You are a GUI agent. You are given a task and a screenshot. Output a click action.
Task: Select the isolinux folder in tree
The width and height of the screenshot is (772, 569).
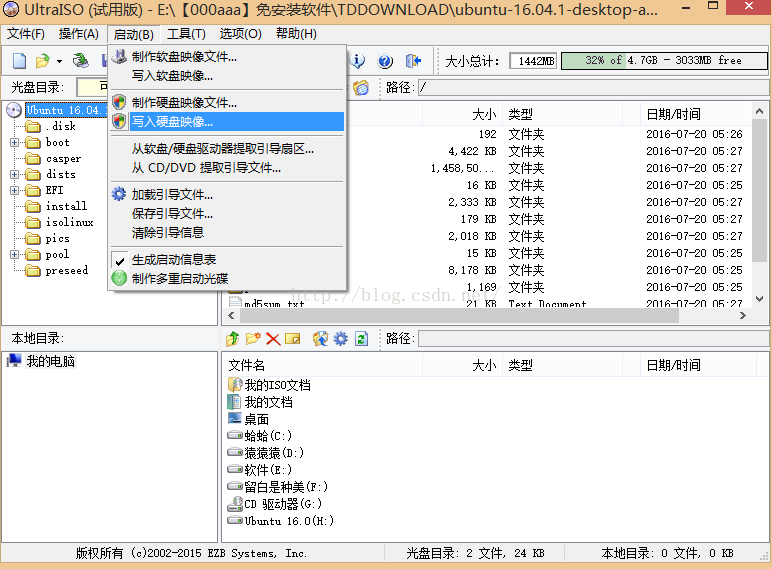(x=69, y=222)
